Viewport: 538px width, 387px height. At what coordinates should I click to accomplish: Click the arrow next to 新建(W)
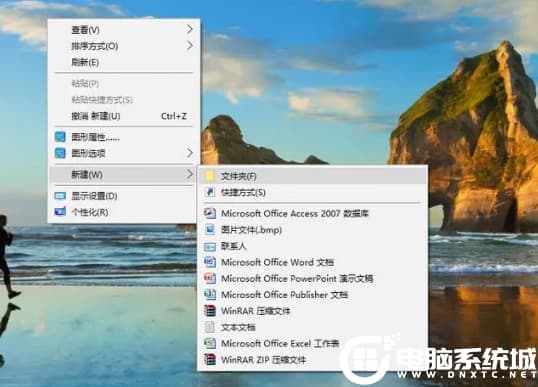190,174
